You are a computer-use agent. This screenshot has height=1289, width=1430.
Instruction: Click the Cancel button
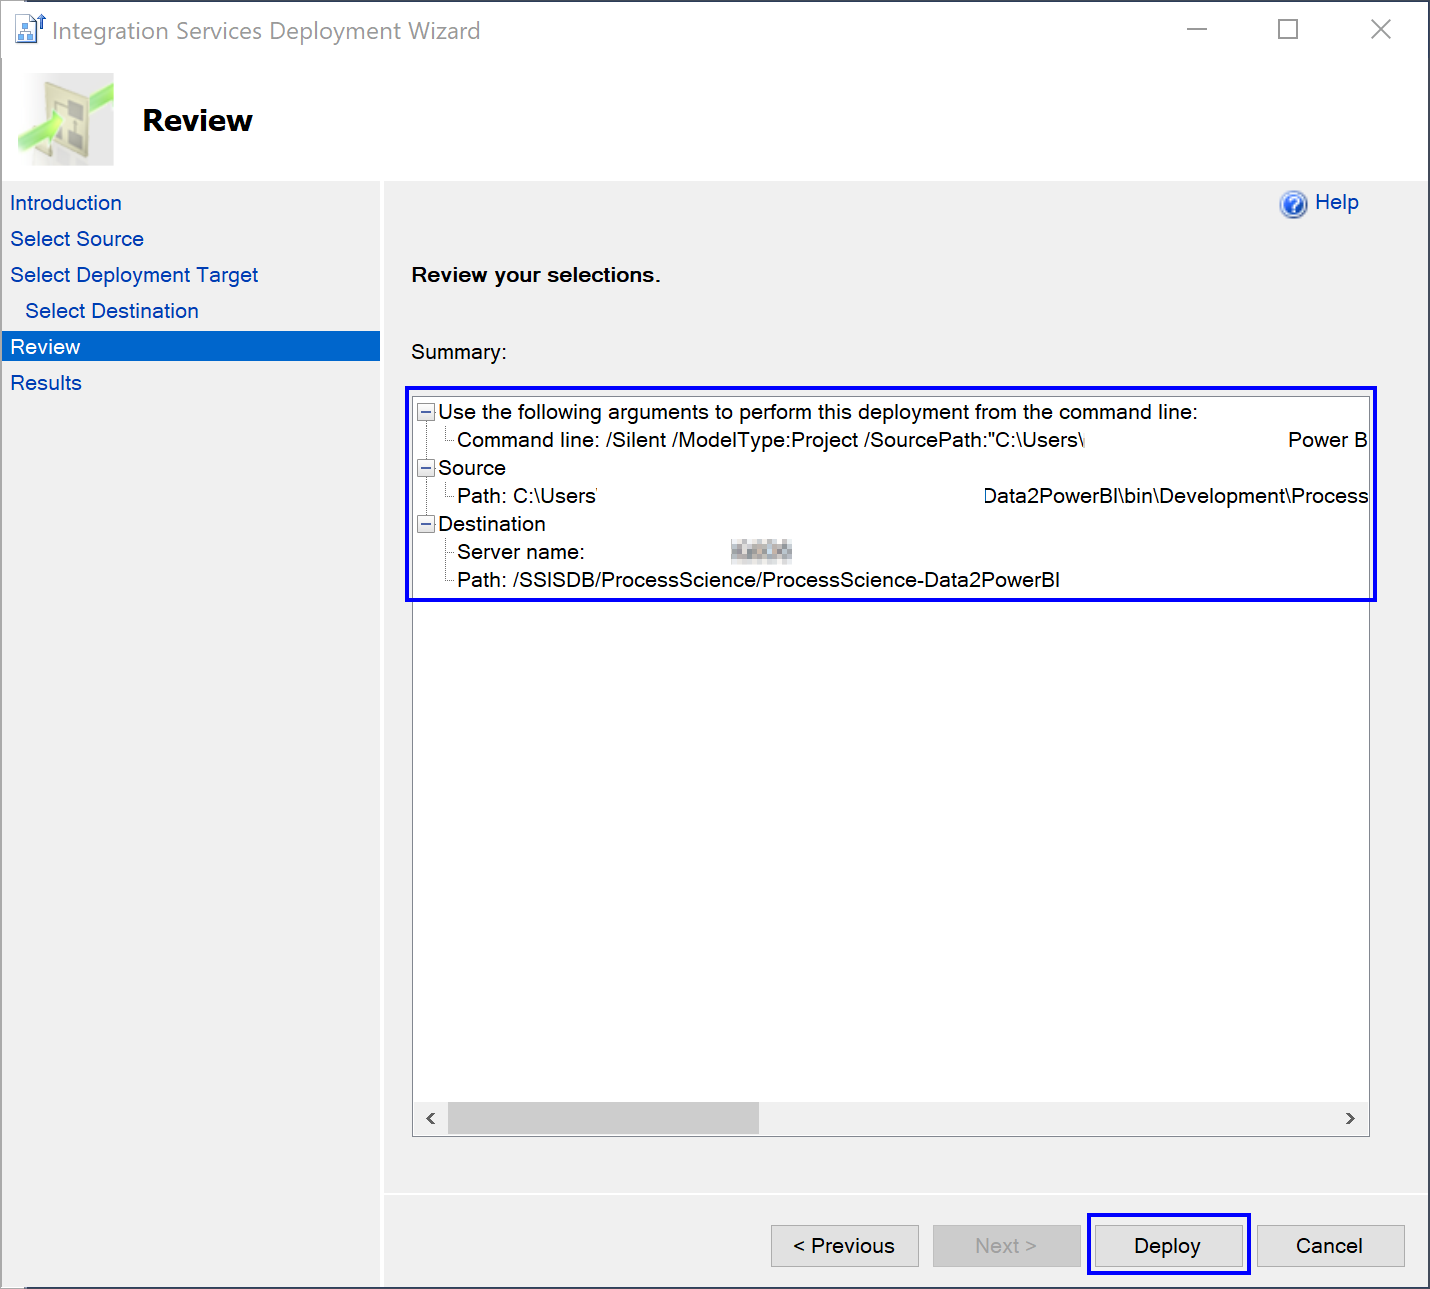pyautogui.click(x=1330, y=1246)
